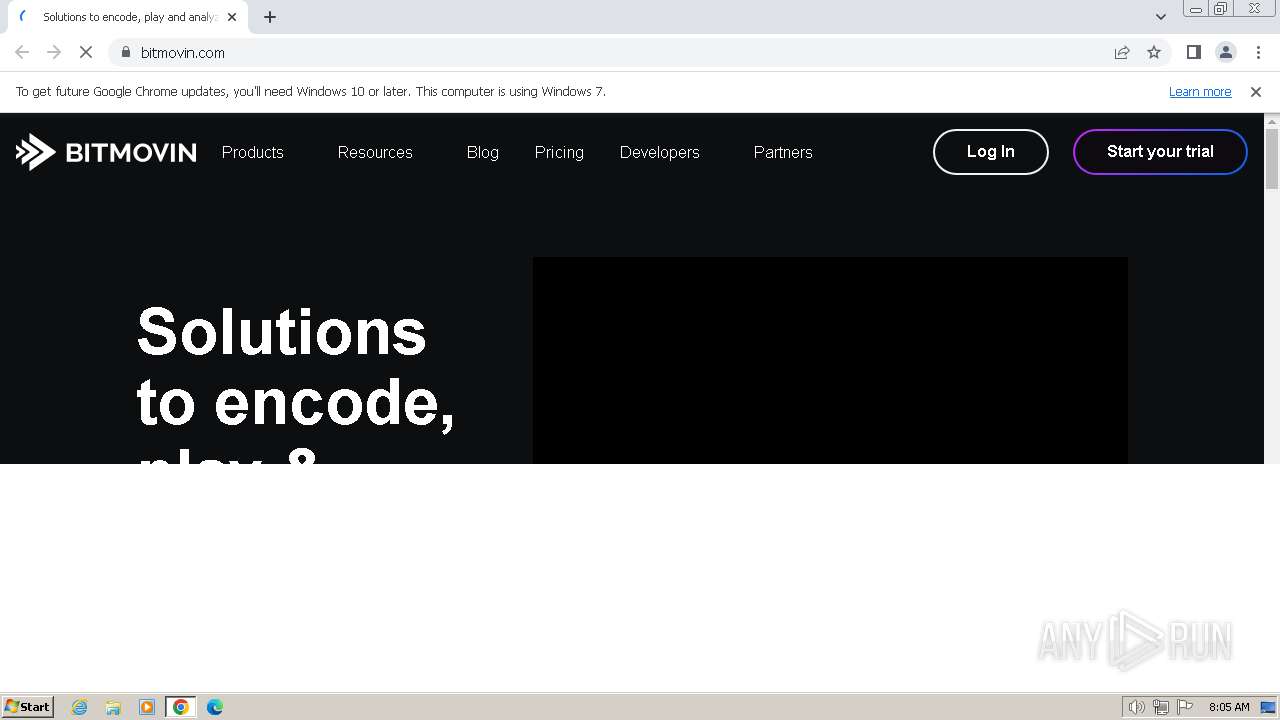The height and width of the screenshot is (720, 1280).
Task: Go to the Blog page
Action: tap(483, 152)
